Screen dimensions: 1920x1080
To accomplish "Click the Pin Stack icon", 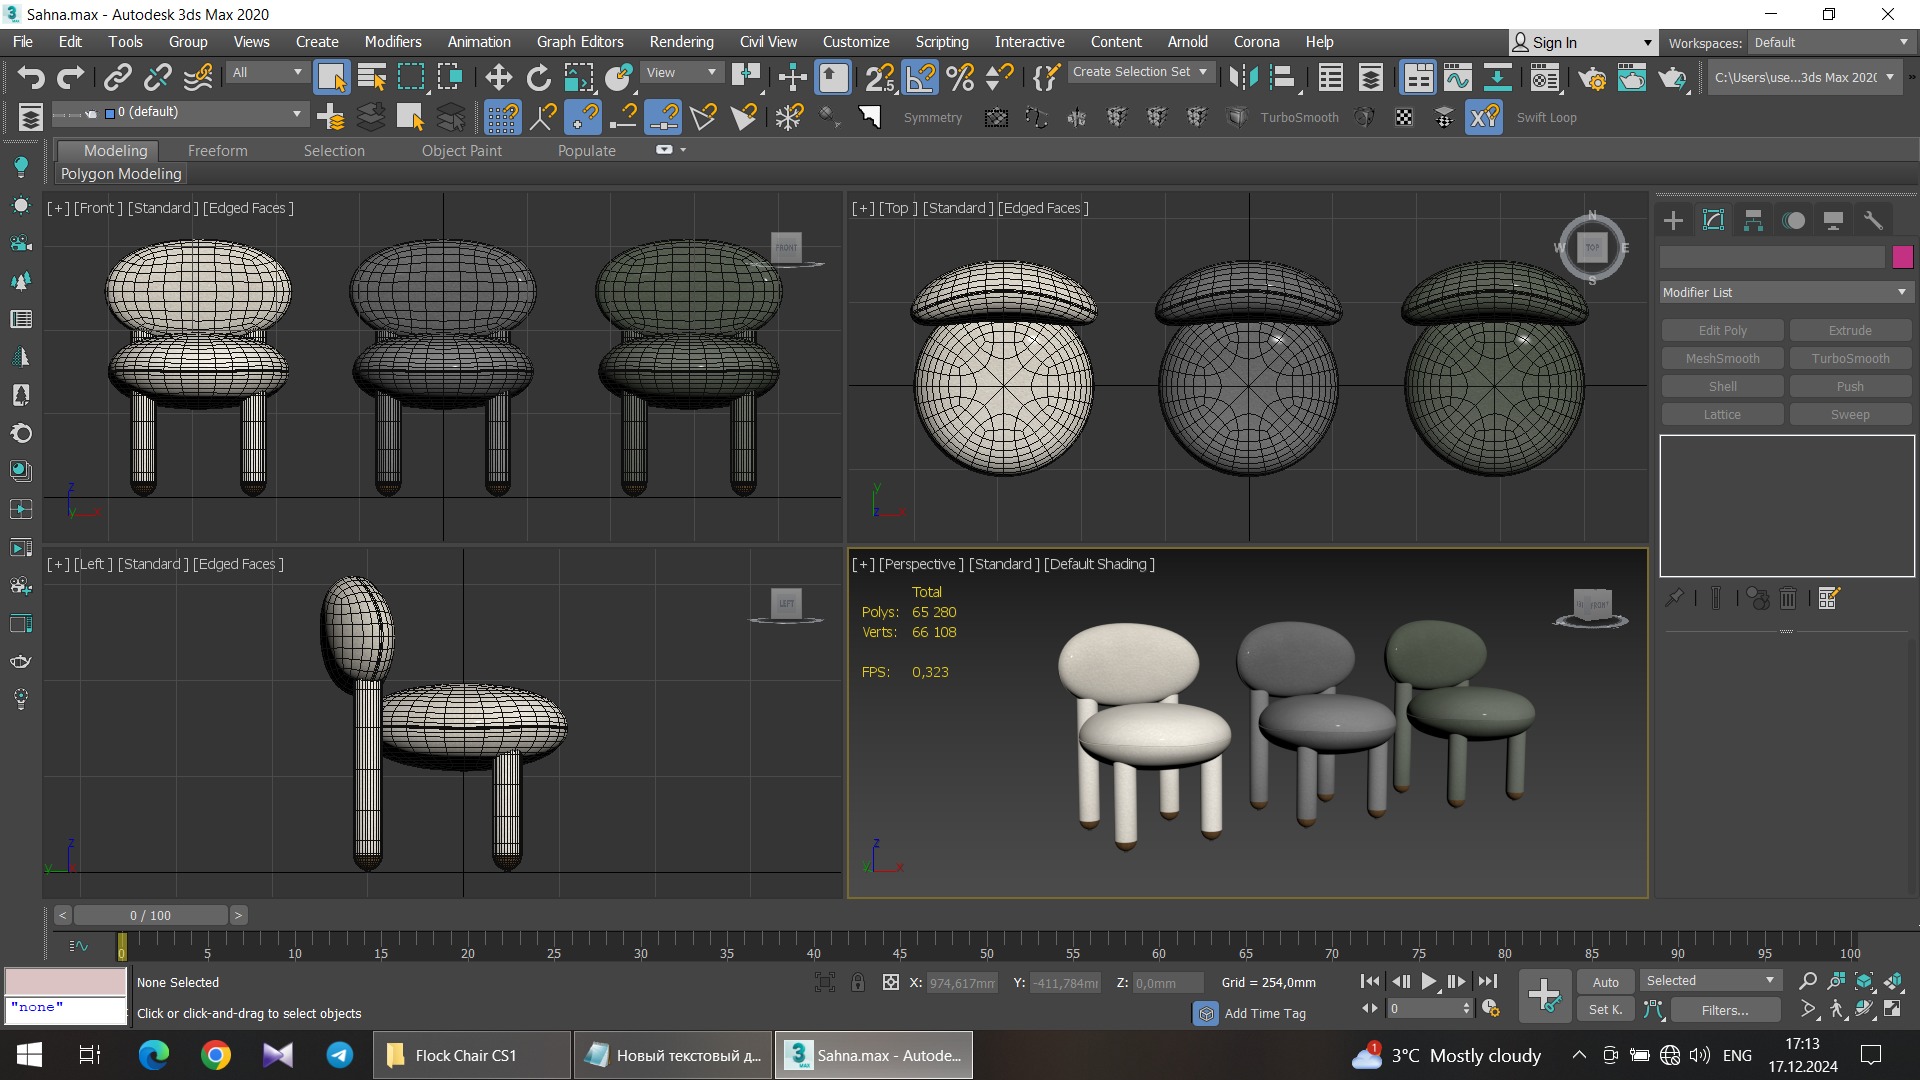I will (1674, 598).
